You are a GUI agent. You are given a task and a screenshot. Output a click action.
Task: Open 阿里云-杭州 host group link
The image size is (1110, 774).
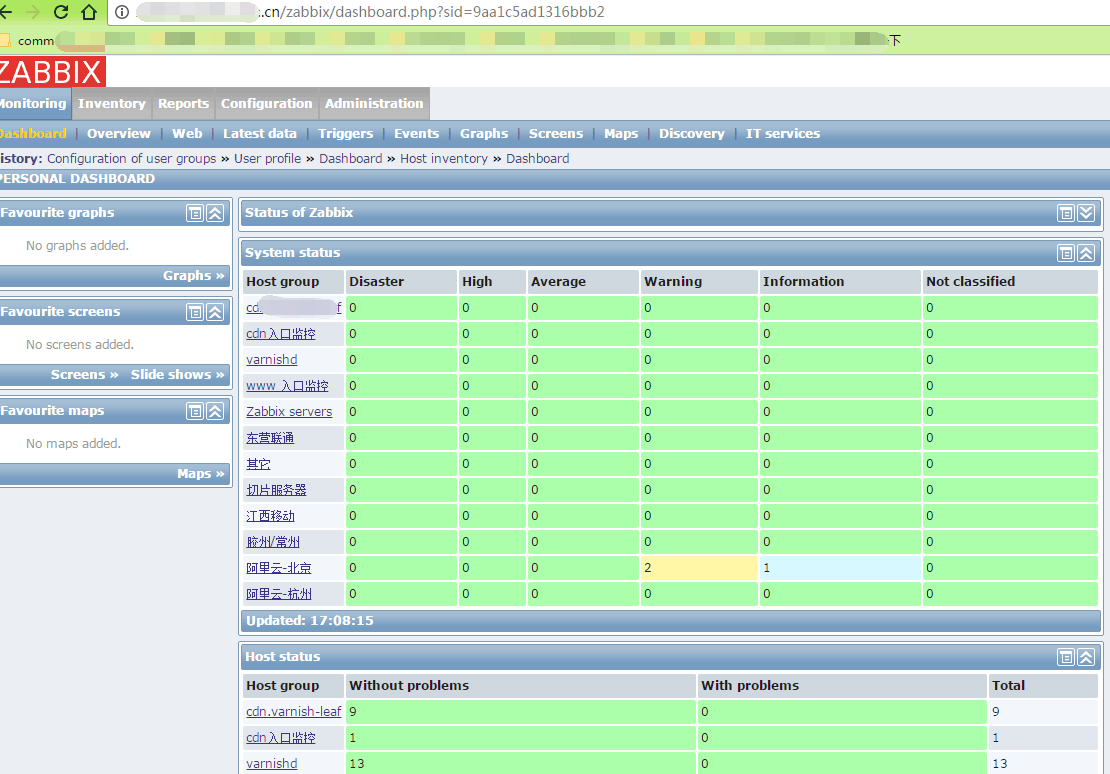(x=279, y=594)
